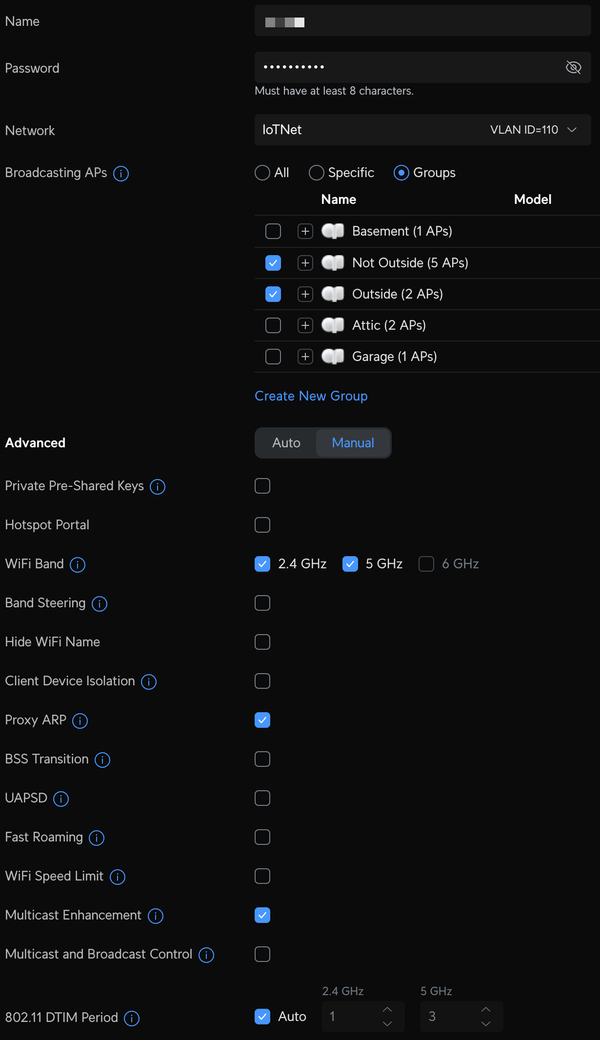This screenshot has width=600, height=1040.
Task: Open the Broadcasting APs info tooltip
Action: point(121,173)
